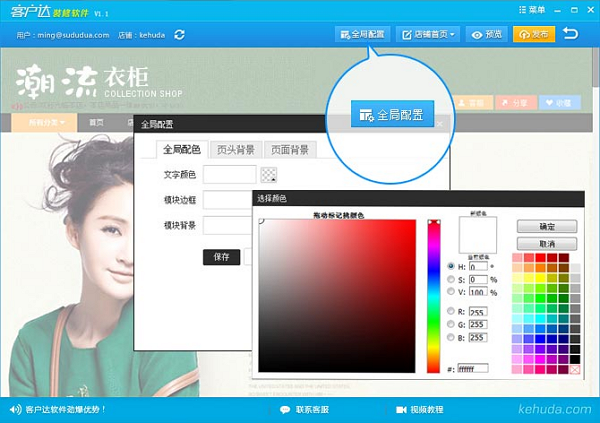Open the 菜单 menu in the title bar
The image size is (600, 423).
click(532, 10)
